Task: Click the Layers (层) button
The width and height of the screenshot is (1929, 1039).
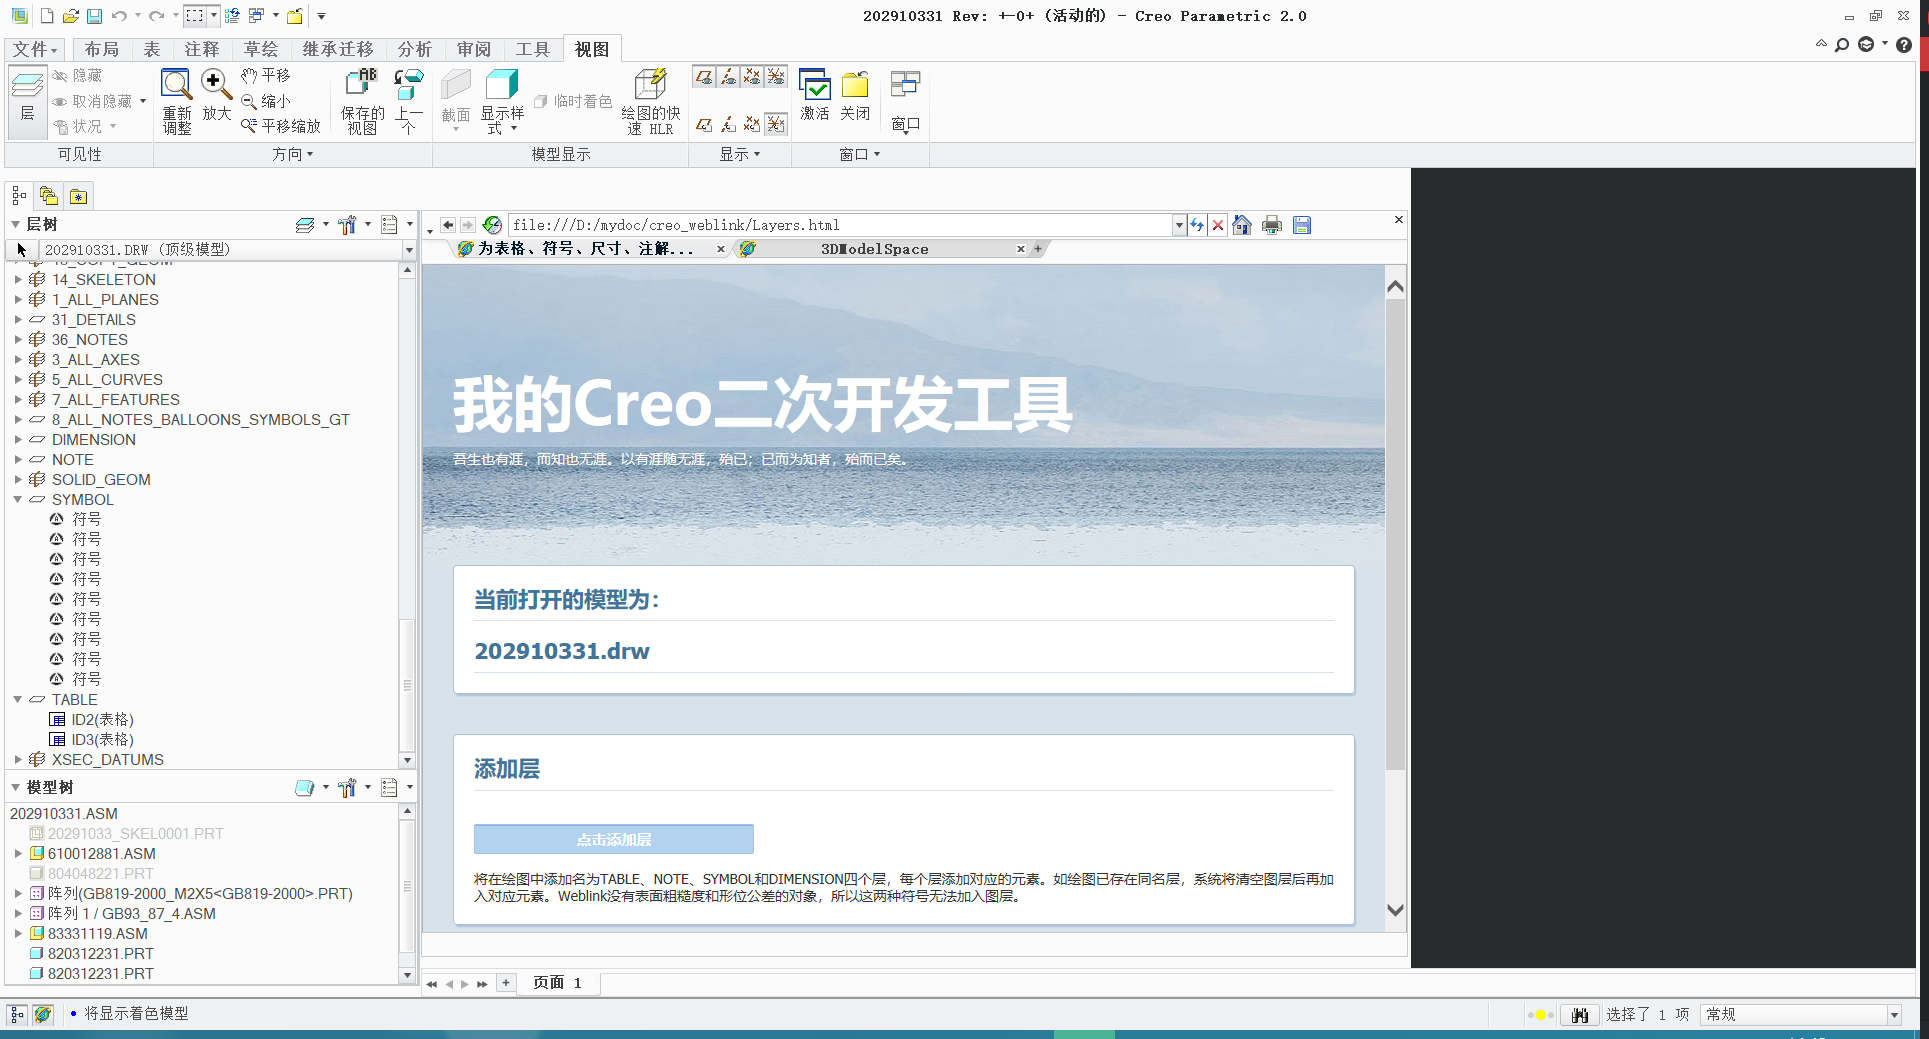Action: 27,100
